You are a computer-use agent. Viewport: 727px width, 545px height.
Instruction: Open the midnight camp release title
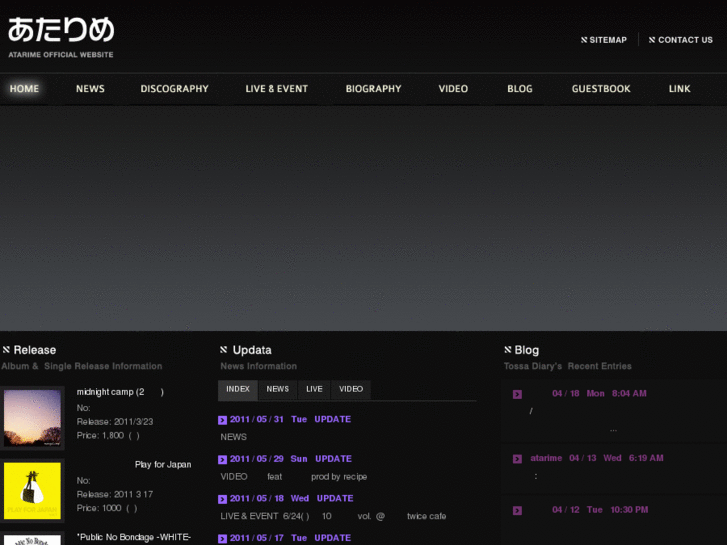point(120,392)
